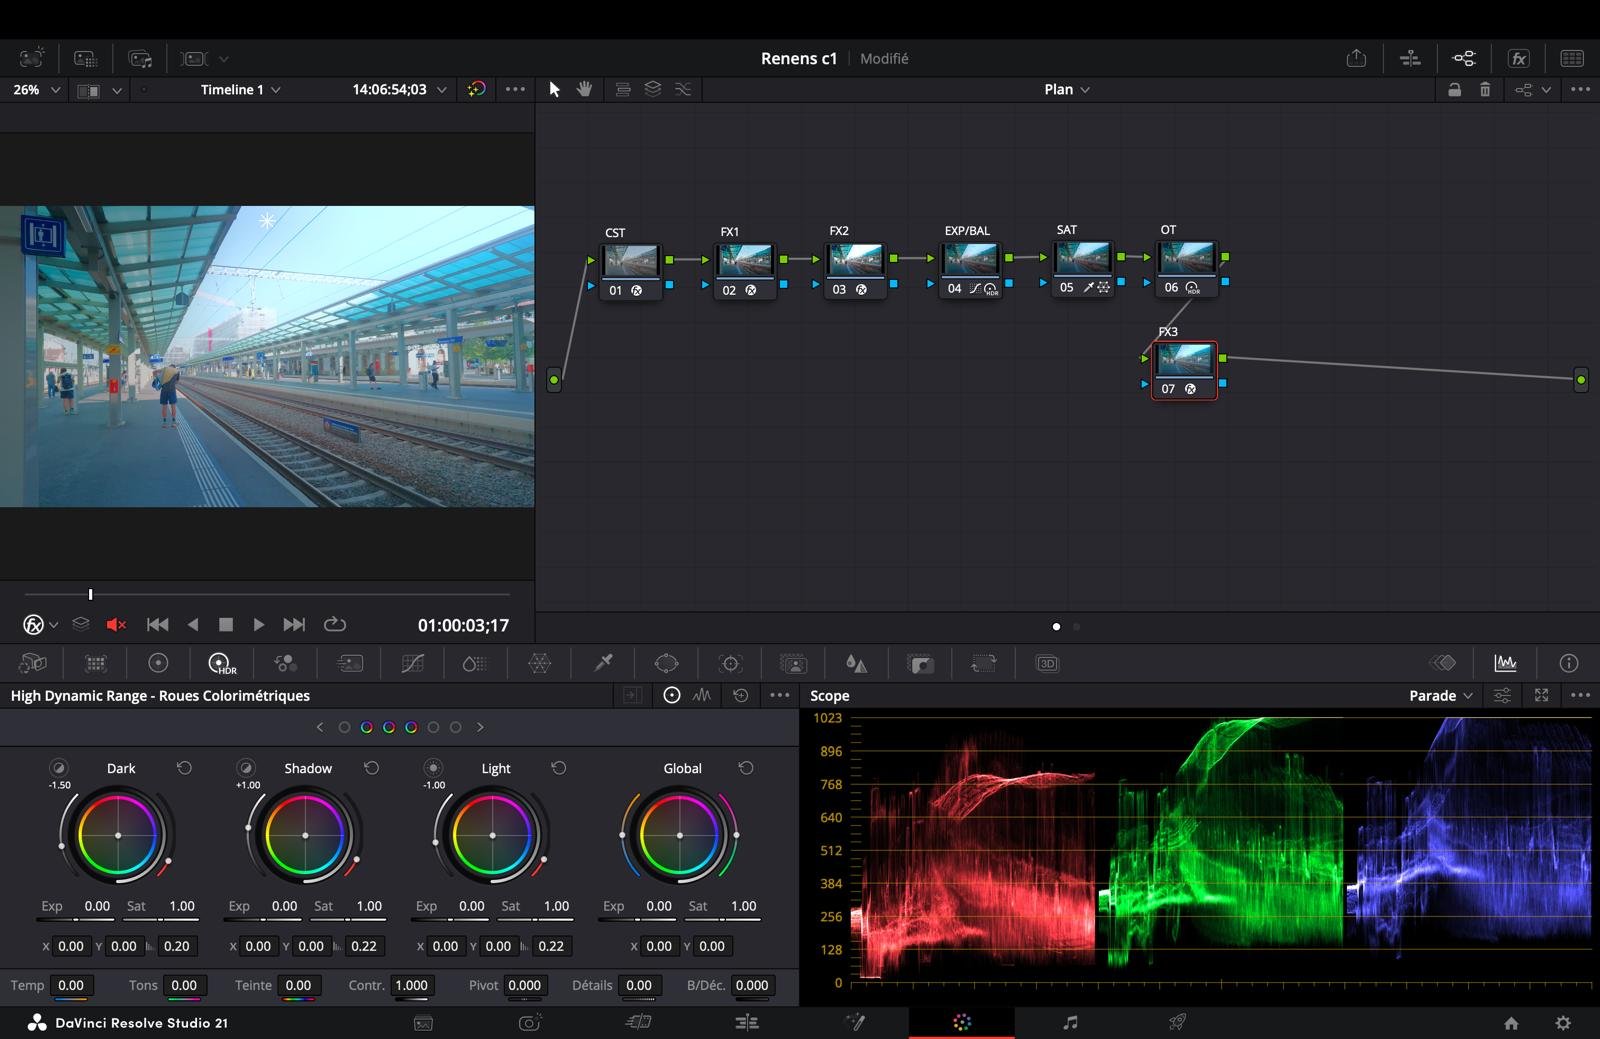Open the 3D stereoscopic palette icon
Screen dimensions: 1600x1039
coord(1047,663)
